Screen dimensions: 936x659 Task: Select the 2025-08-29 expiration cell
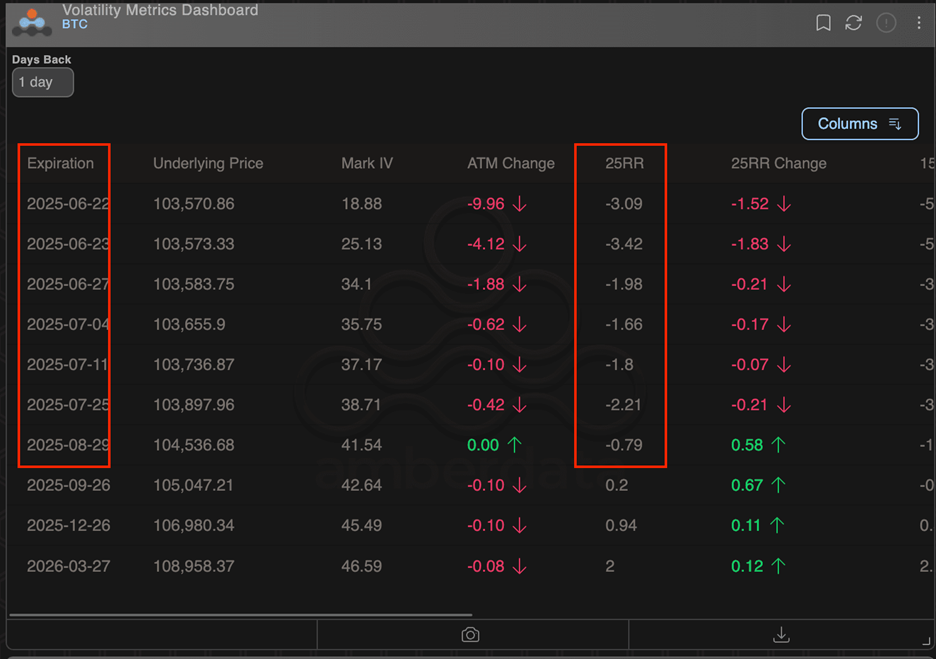click(x=69, y=445)
